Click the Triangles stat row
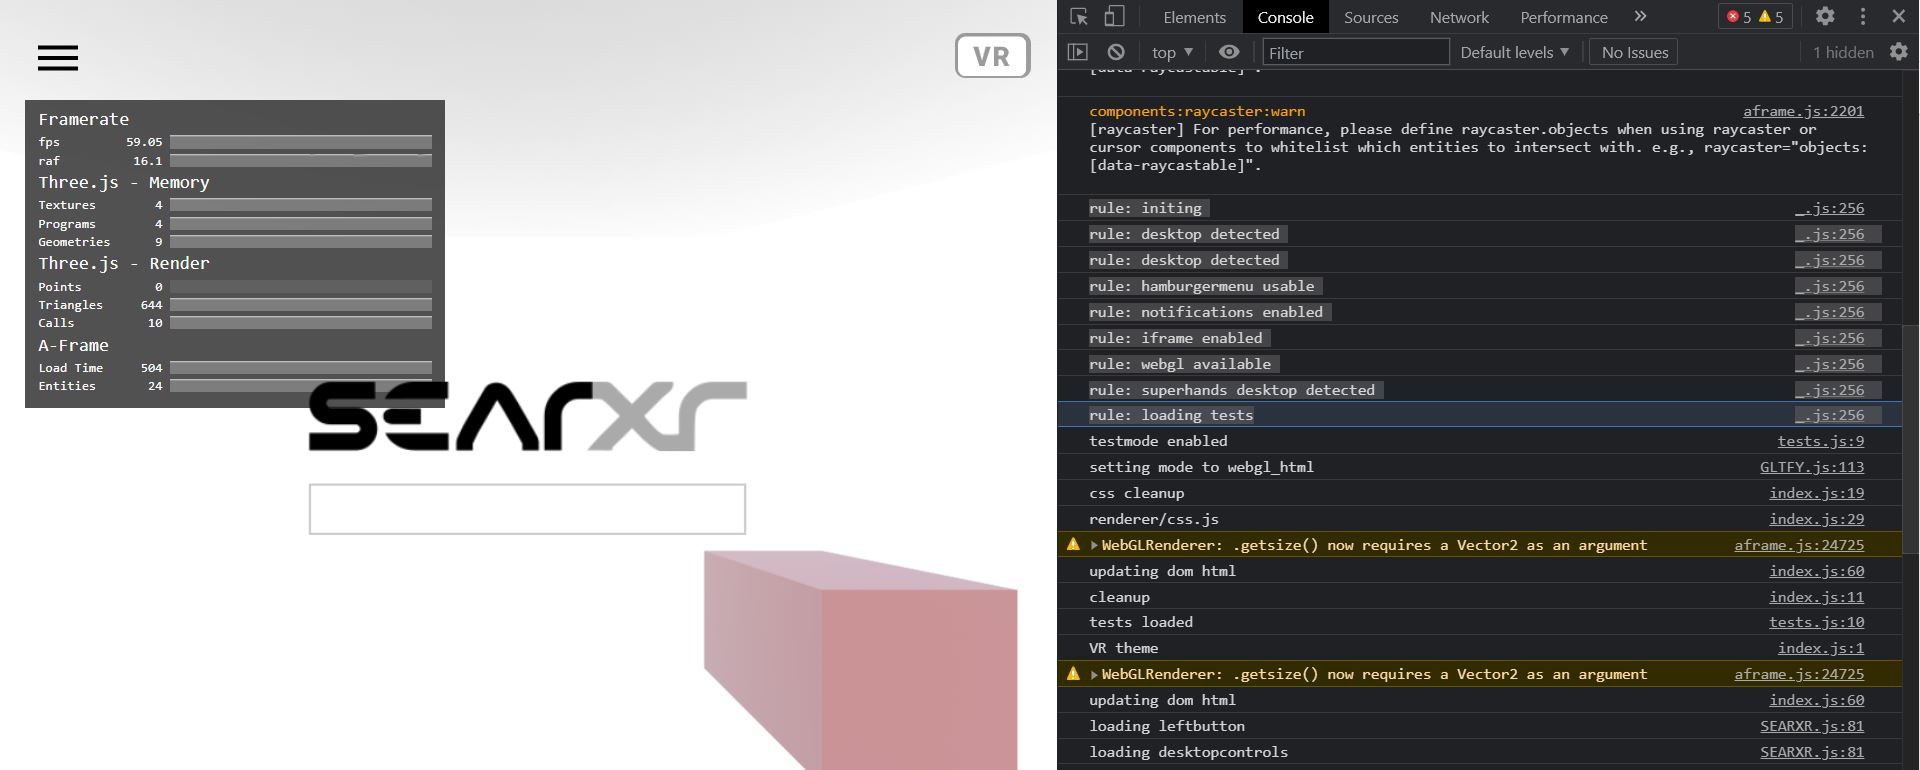The height and width of the screenshot is (770, 1920). tap(235, 305)
